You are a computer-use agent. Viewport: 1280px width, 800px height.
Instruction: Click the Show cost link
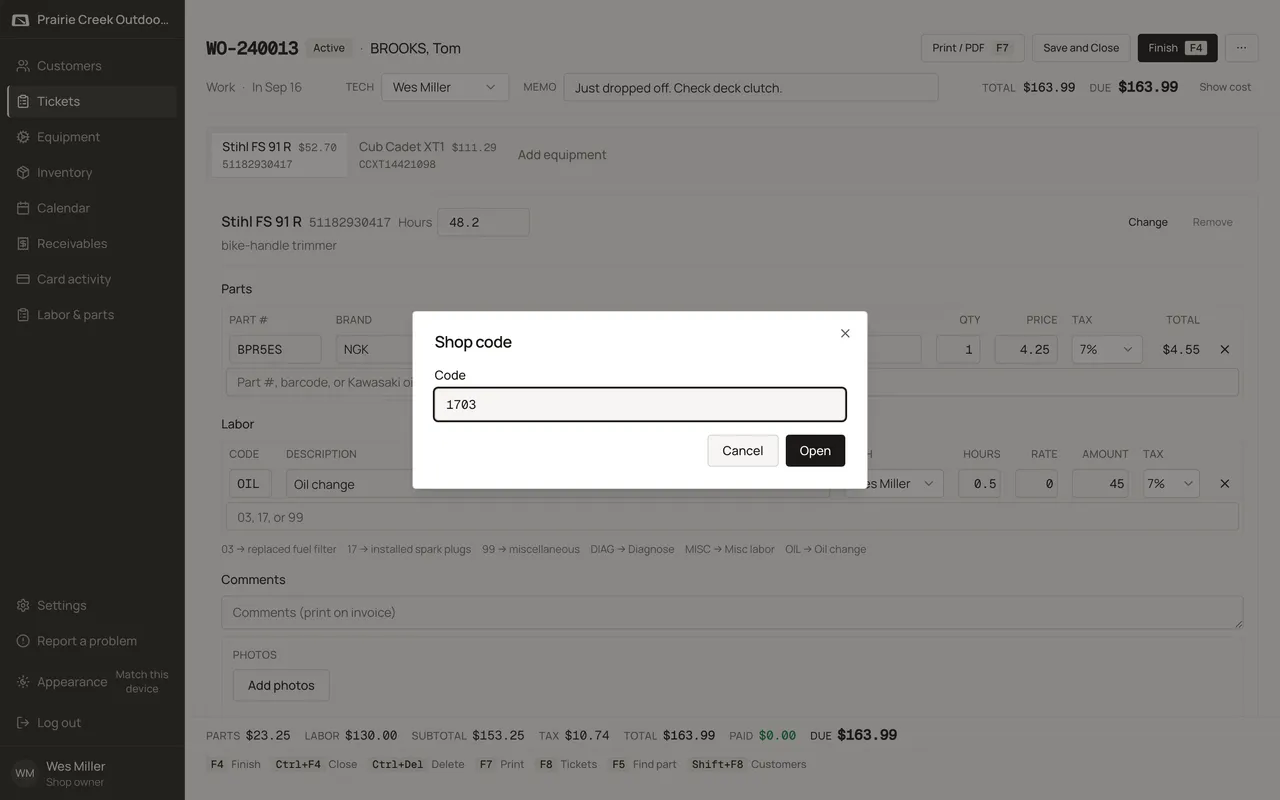click(x=1225, y=87)
